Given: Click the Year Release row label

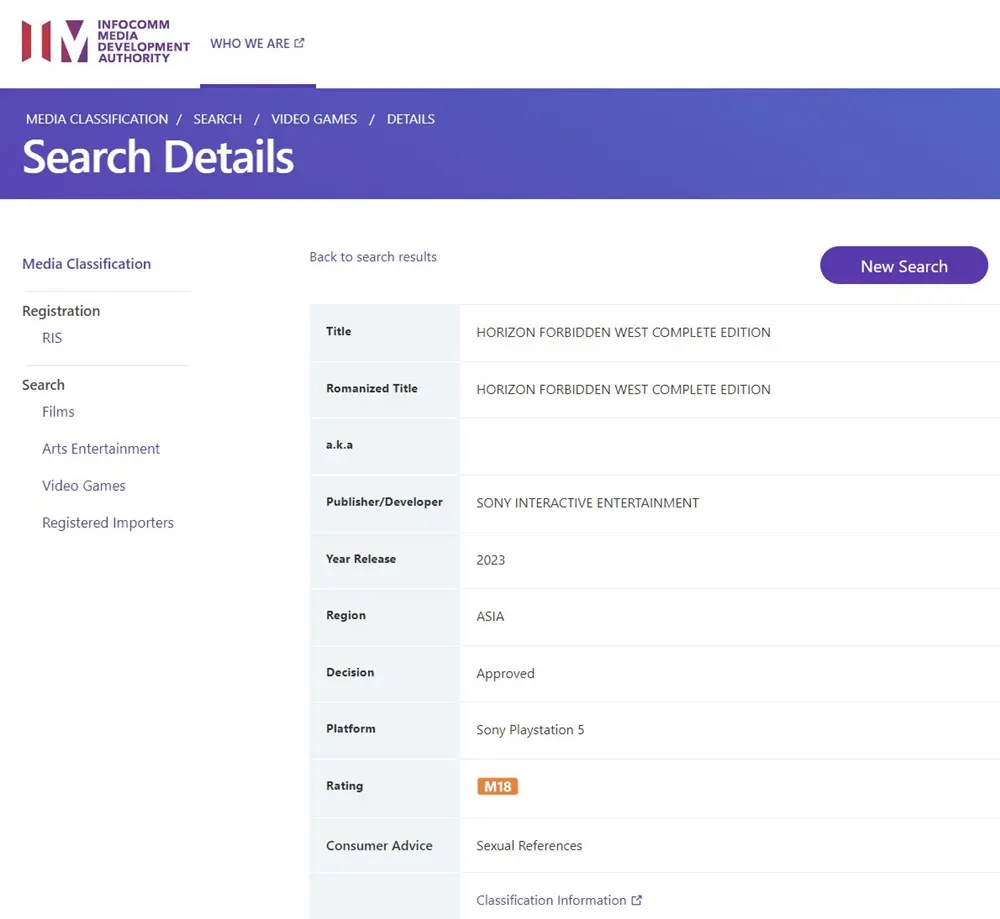Looking at the screenshot, I should tap(361, 559).
